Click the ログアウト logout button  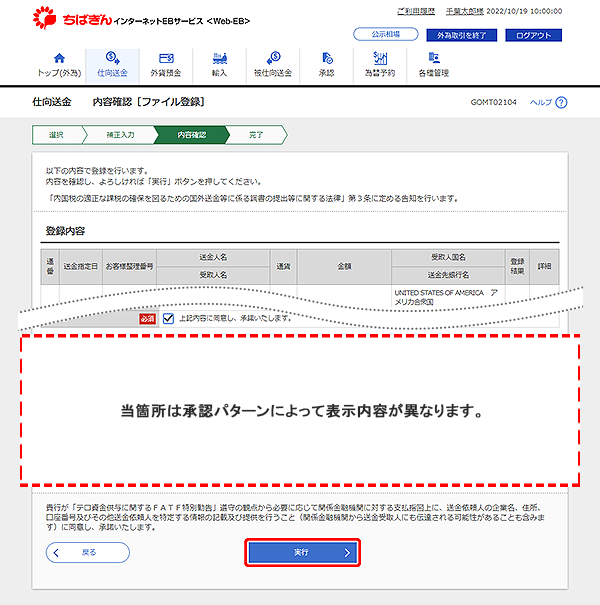coord(533,34)
